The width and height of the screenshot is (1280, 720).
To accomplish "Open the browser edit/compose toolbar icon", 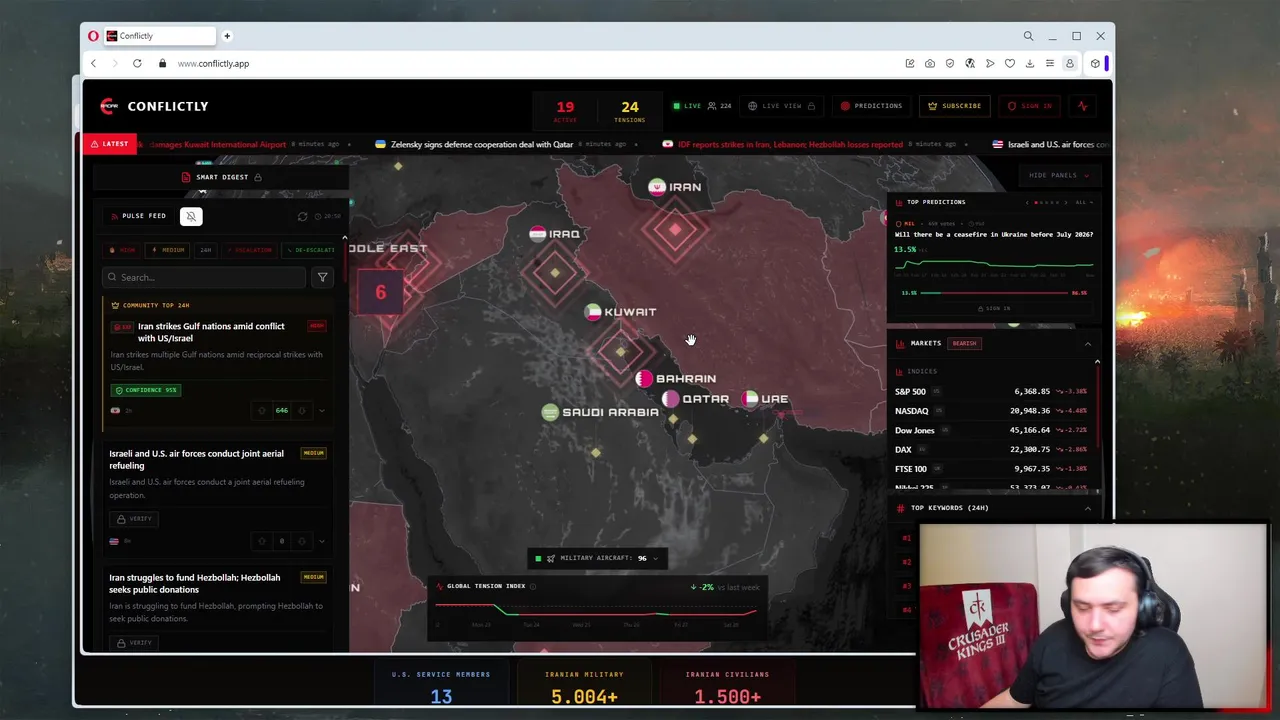I will pos(910,63).
